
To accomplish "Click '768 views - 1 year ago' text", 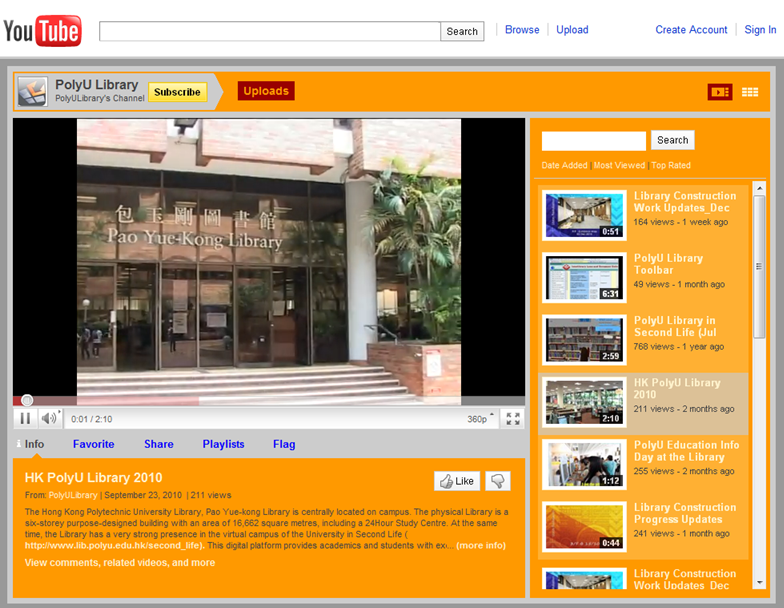I will point(678,346).
